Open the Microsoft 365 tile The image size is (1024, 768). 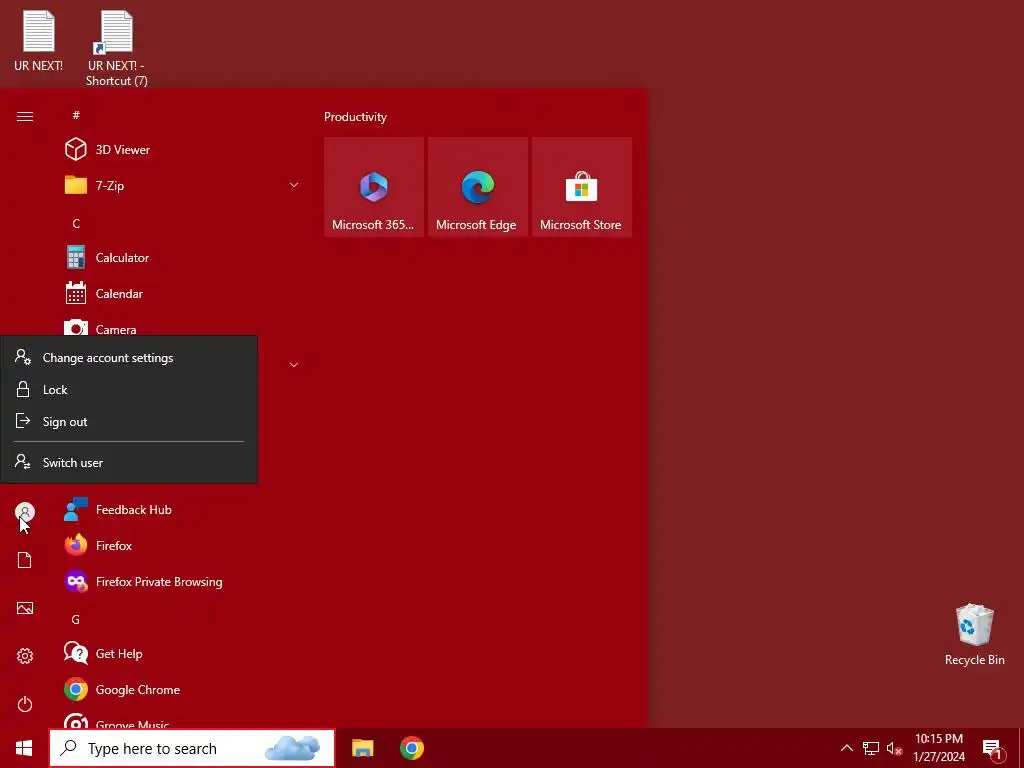[x=374, y=187]
